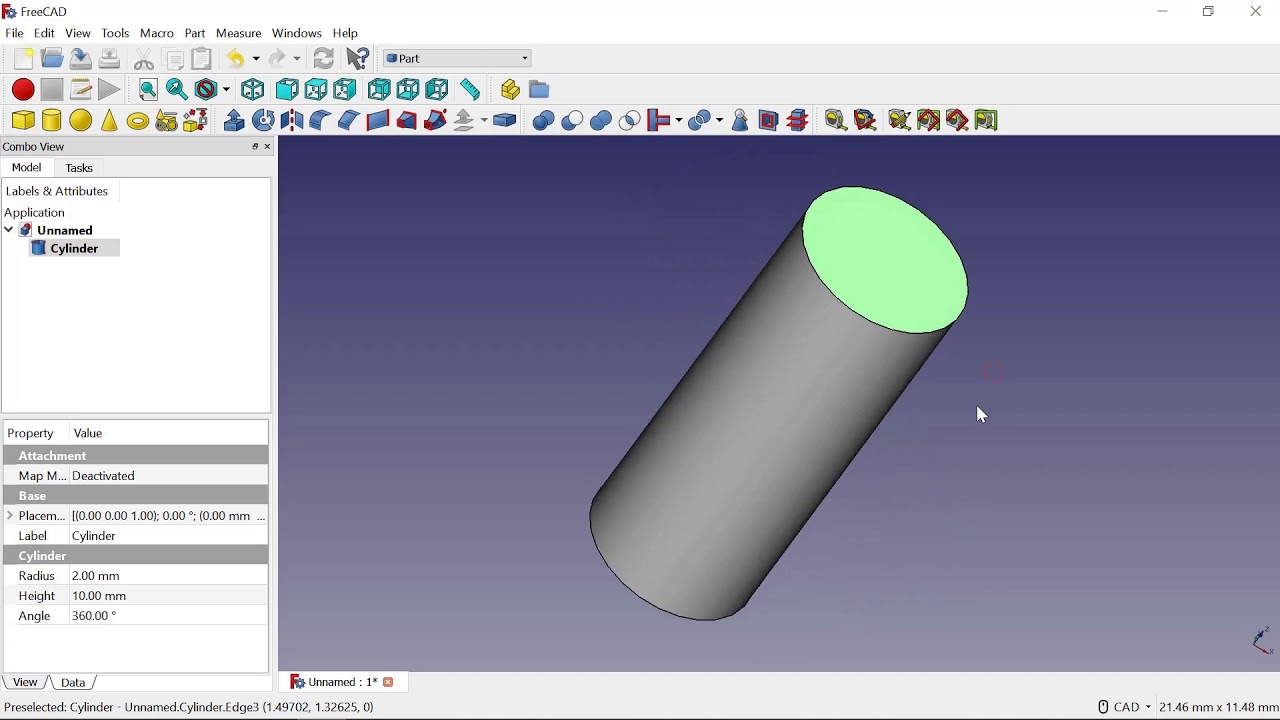Apply Fillet to edges

pyautogui.click(x=321, y=121)
